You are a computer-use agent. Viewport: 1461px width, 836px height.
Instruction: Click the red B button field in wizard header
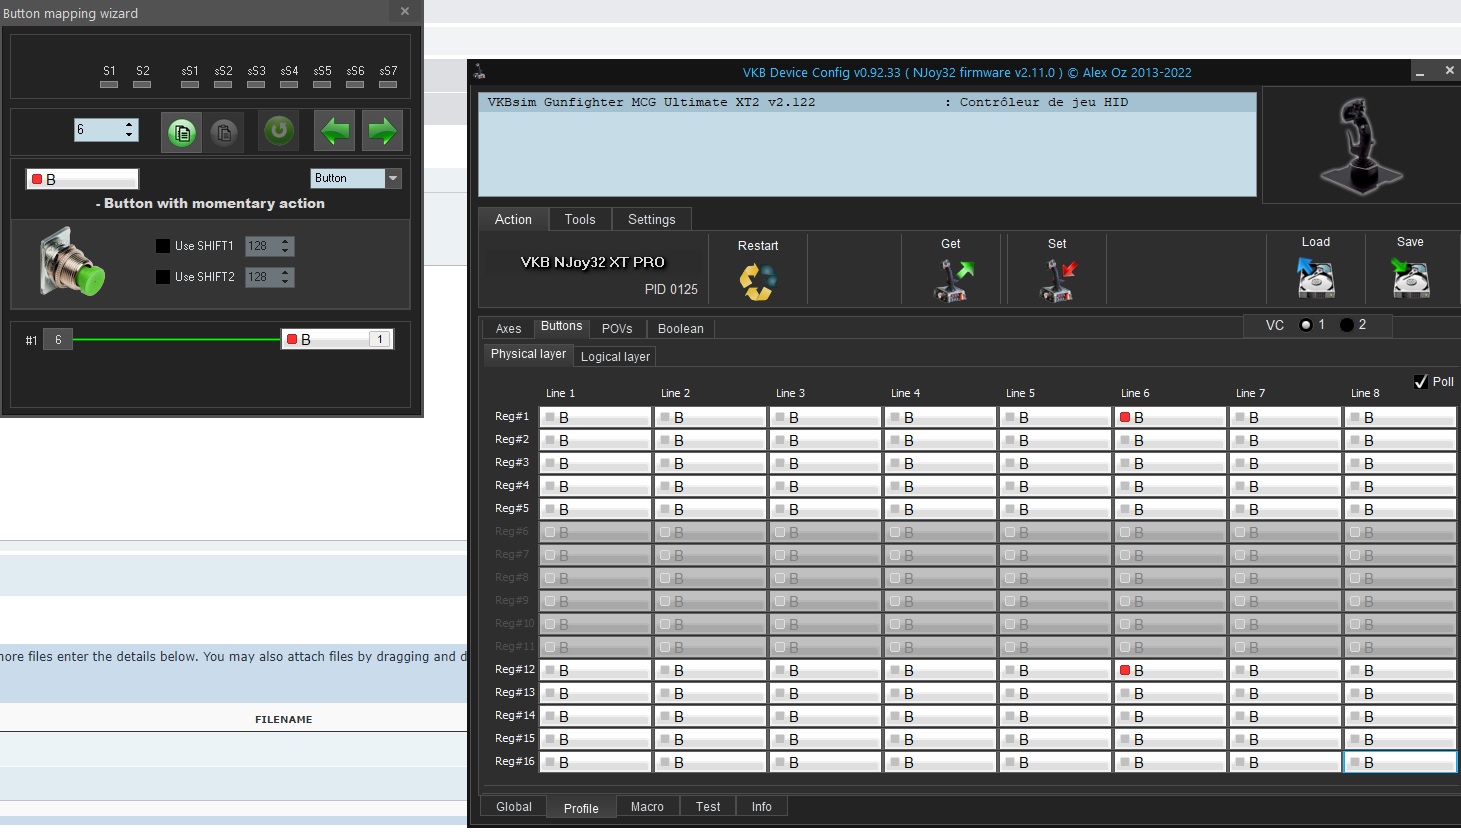click(x=82, y=179)
